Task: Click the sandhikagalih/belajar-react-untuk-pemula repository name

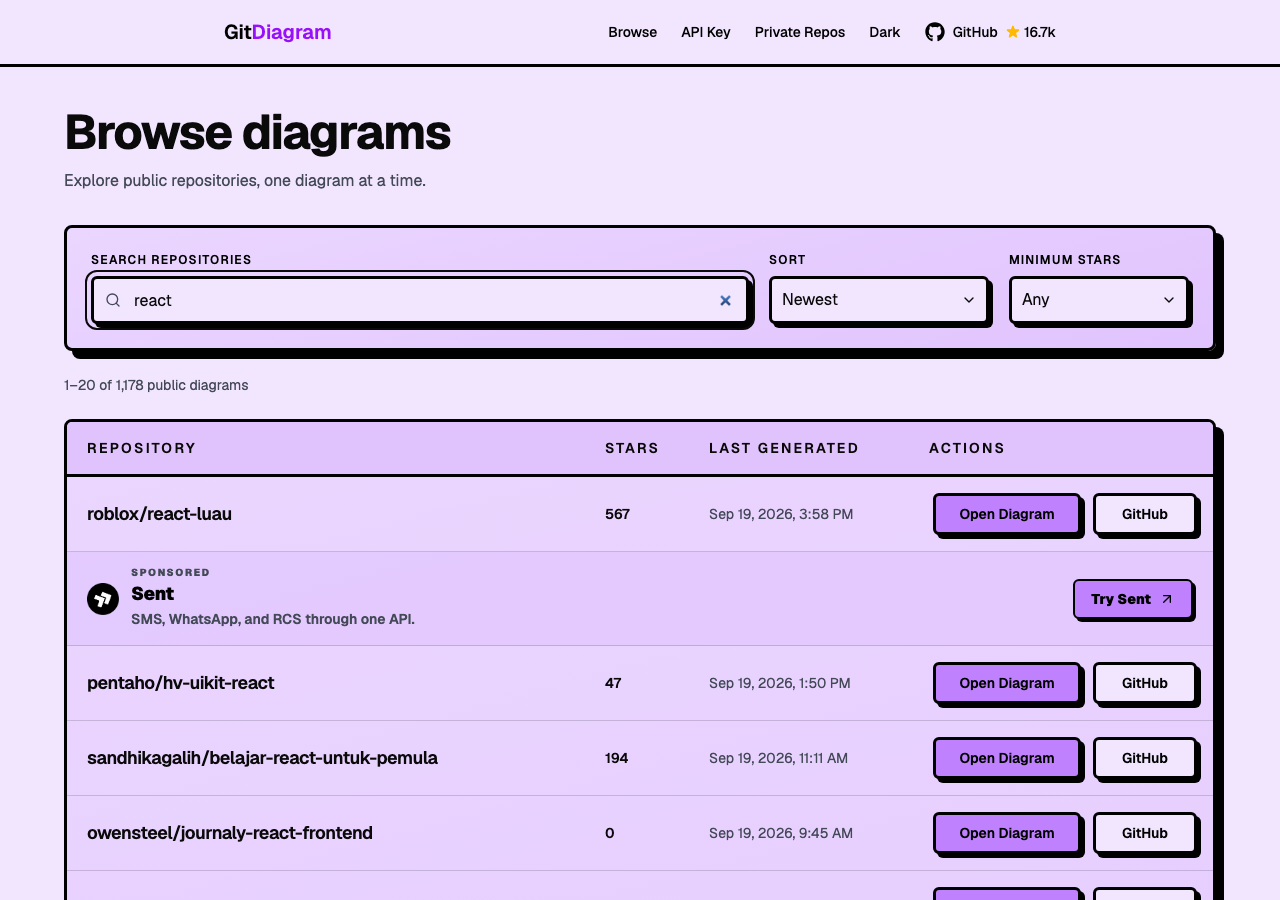Action: [262, 758]
